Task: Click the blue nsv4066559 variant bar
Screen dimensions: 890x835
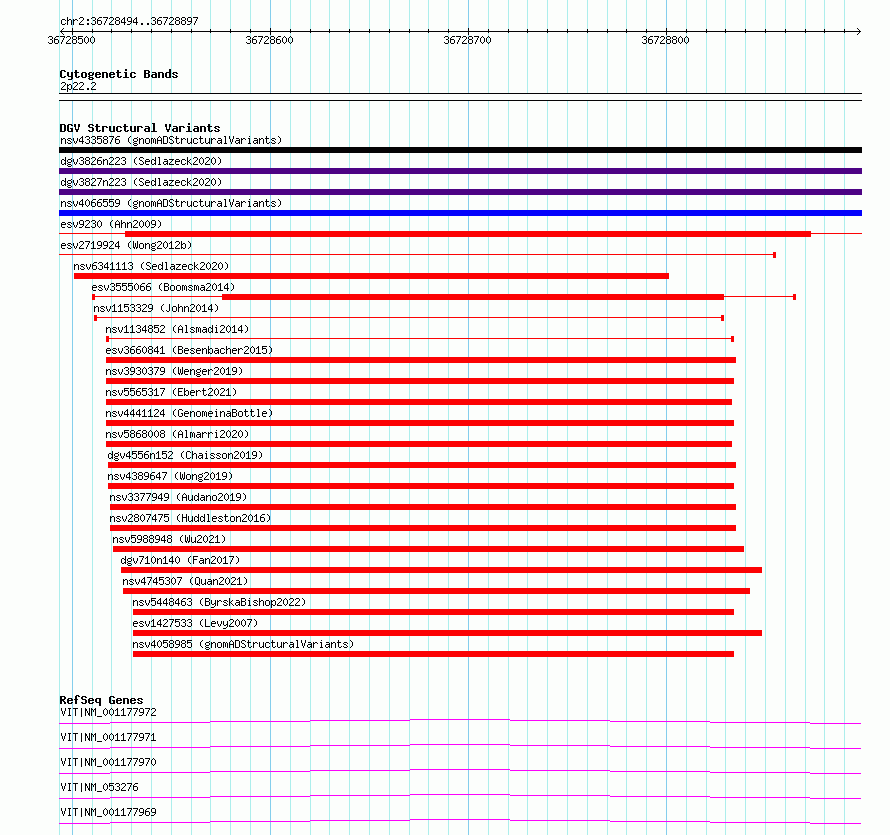Action: 460,213
